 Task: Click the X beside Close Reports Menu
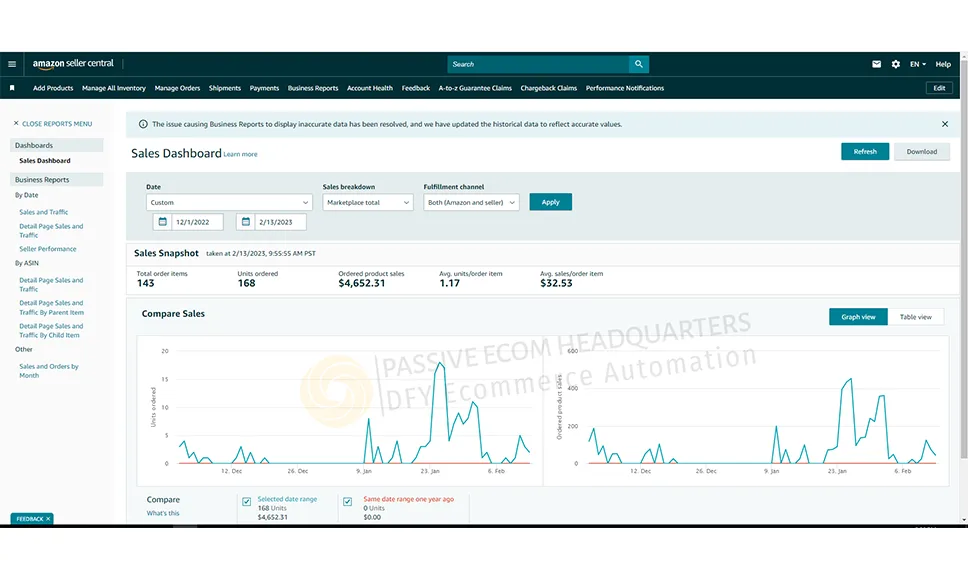pyautogui.click(x=16, y=123)
